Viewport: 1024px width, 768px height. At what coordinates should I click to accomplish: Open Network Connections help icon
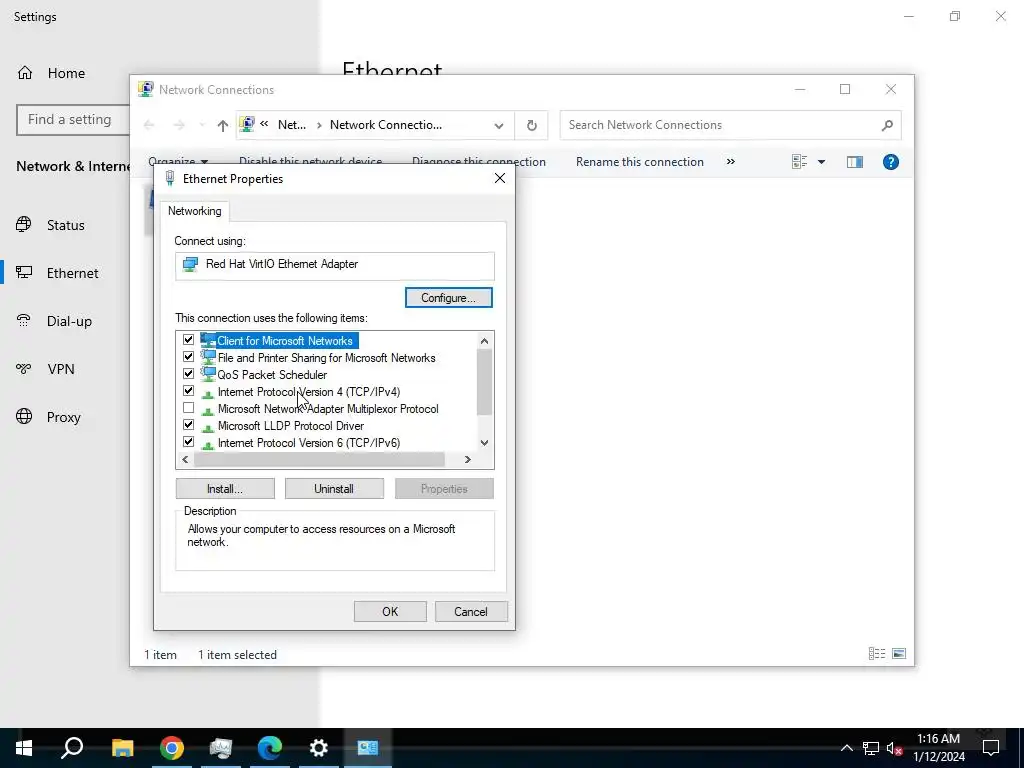pyautogui.click(x=891, y=162)
